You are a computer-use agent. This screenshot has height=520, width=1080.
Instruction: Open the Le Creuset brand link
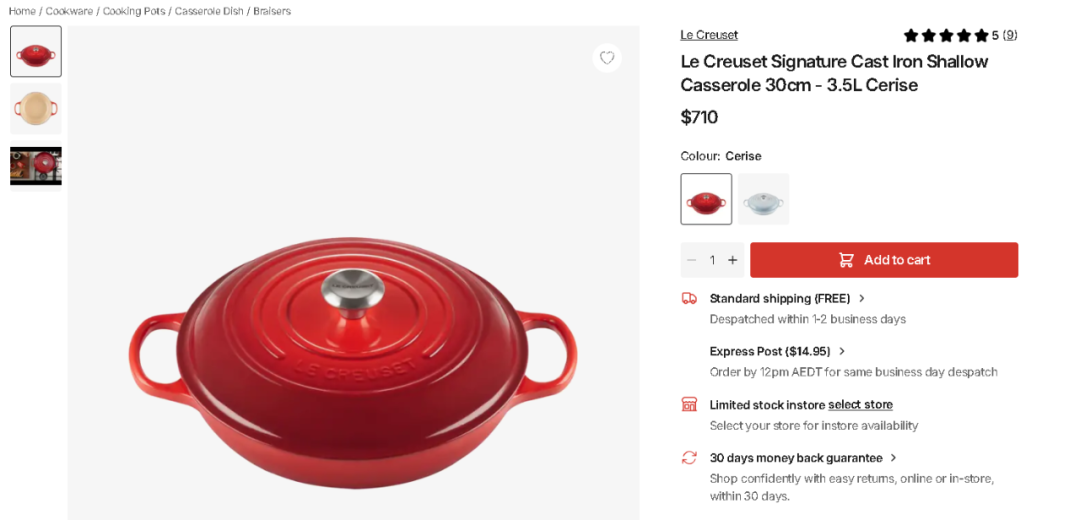709,35
